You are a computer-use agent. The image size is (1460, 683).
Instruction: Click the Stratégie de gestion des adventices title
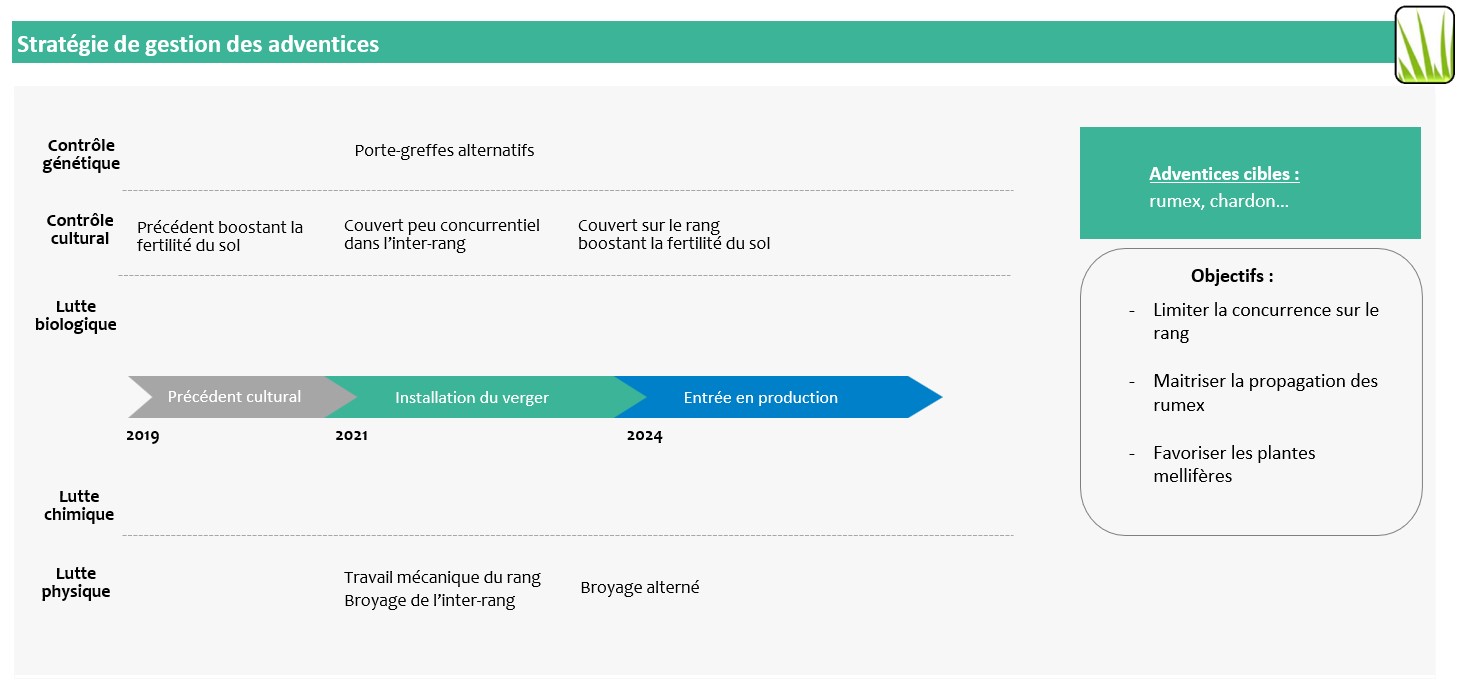[x=198, y=44]
